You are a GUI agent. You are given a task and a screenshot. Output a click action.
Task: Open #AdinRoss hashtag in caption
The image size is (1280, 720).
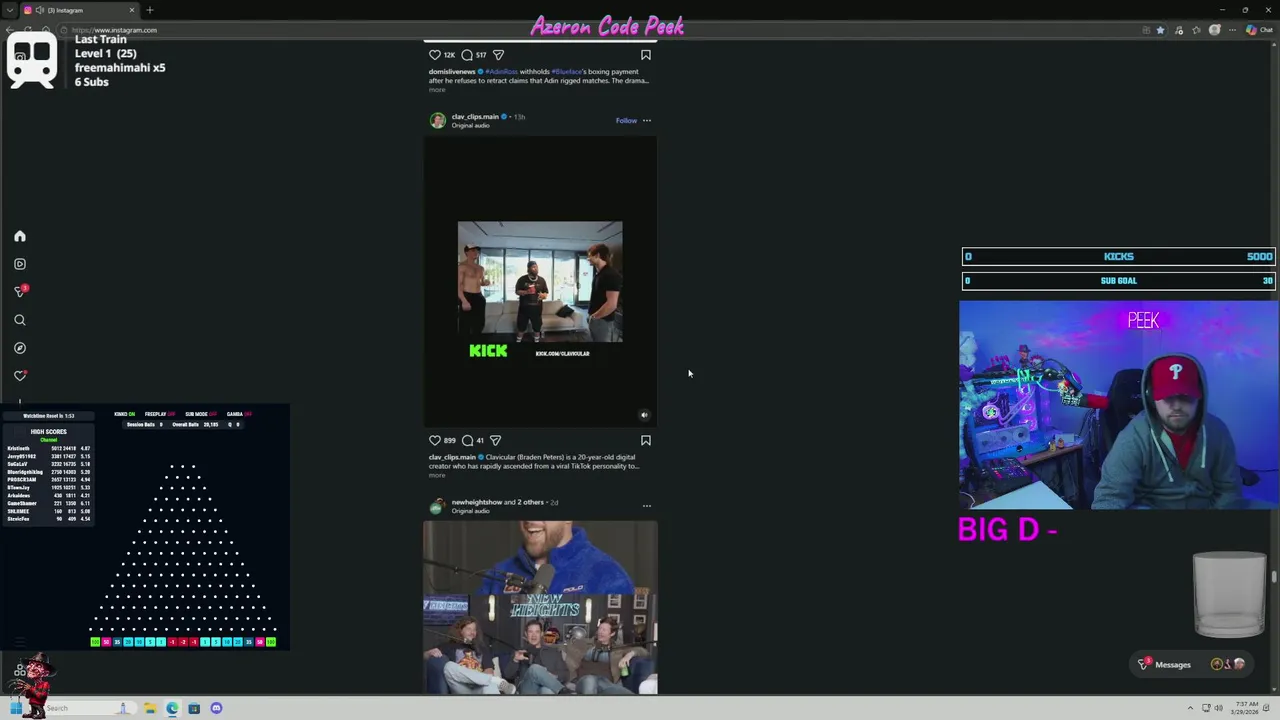coord(501,72)
